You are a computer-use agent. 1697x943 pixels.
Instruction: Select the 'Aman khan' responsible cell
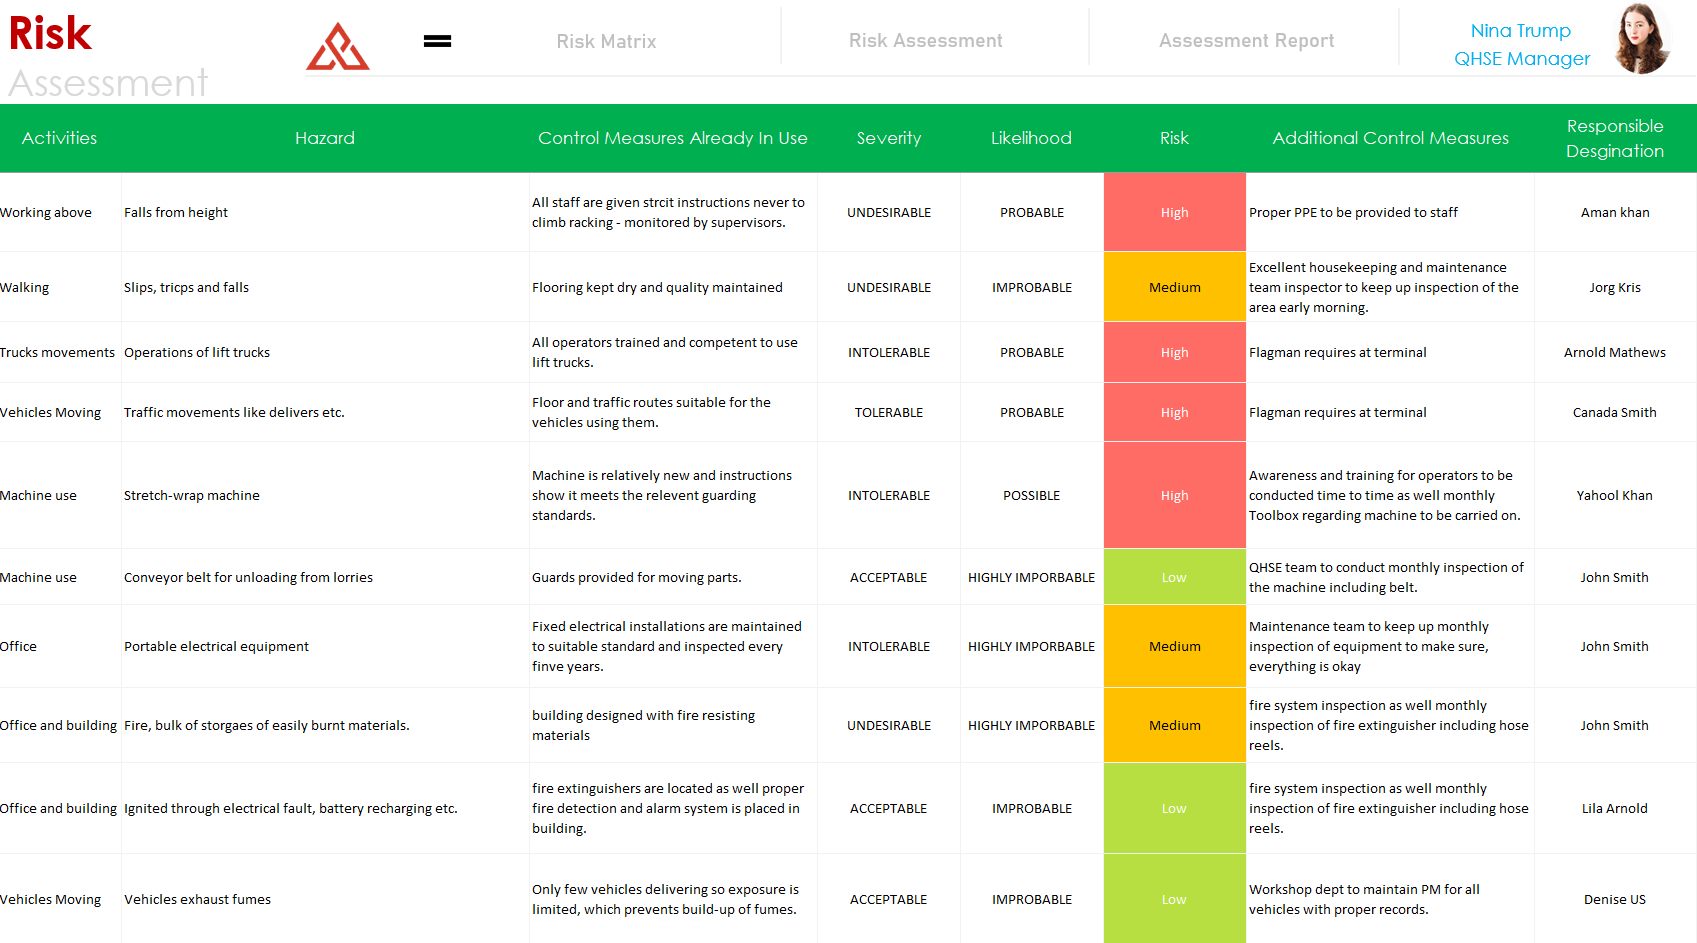pyautogui.click(x=1615, y=212)
